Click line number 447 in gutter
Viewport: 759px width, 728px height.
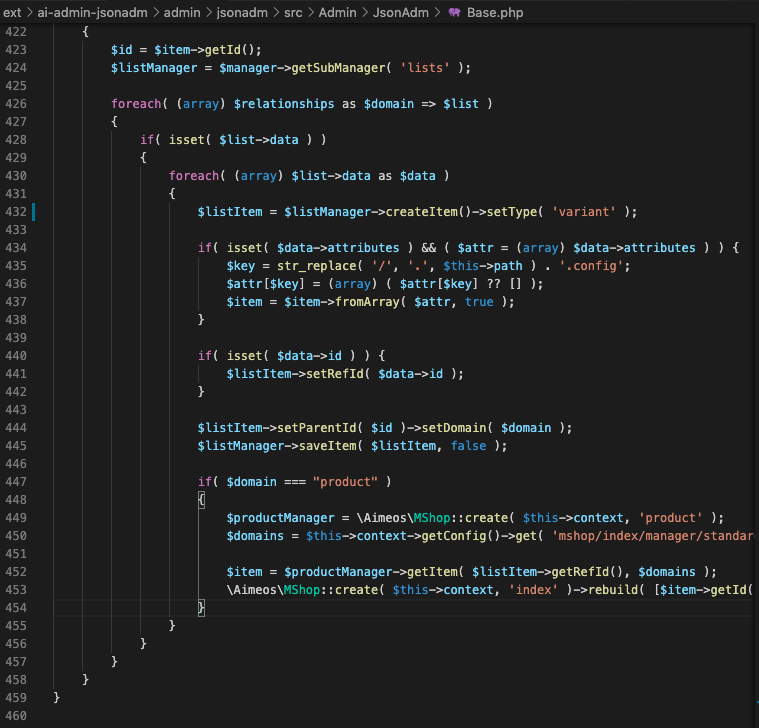click(x=16, y=482)
